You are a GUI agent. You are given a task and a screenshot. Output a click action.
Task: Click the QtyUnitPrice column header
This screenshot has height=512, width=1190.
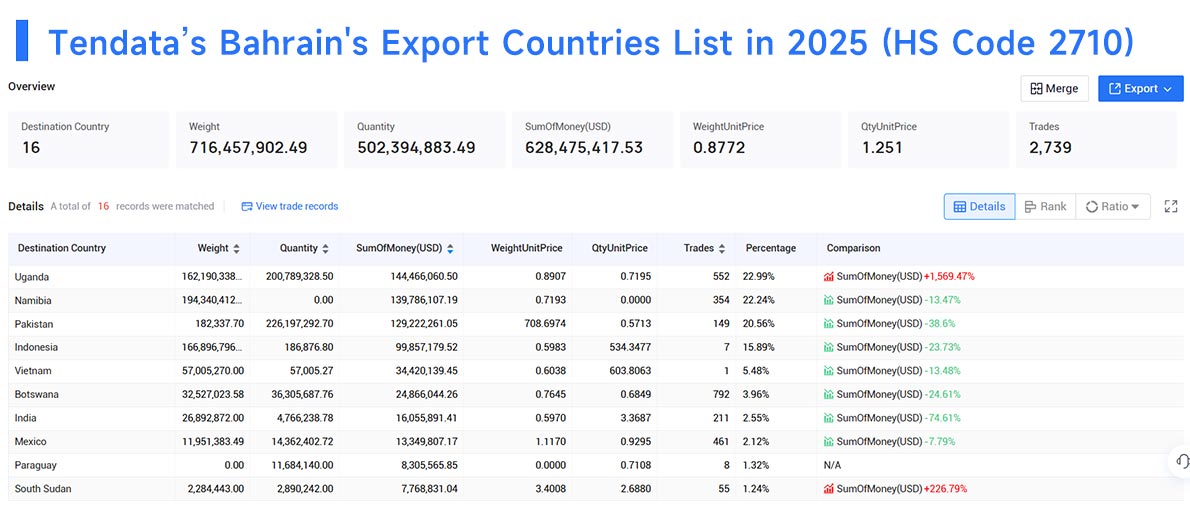[x=620, y=248]
